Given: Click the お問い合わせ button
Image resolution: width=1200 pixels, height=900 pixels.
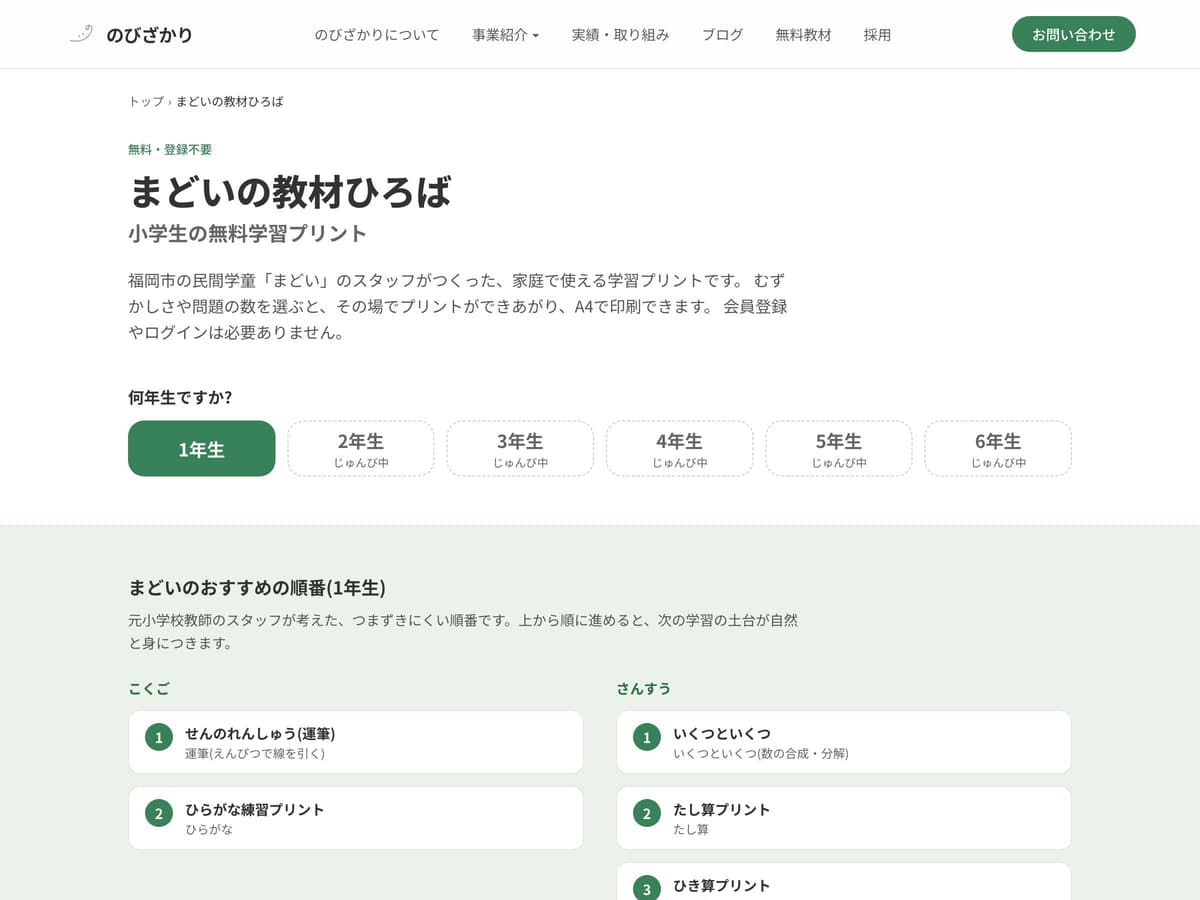Looking at the screenshot, I should click(1074, 34).
